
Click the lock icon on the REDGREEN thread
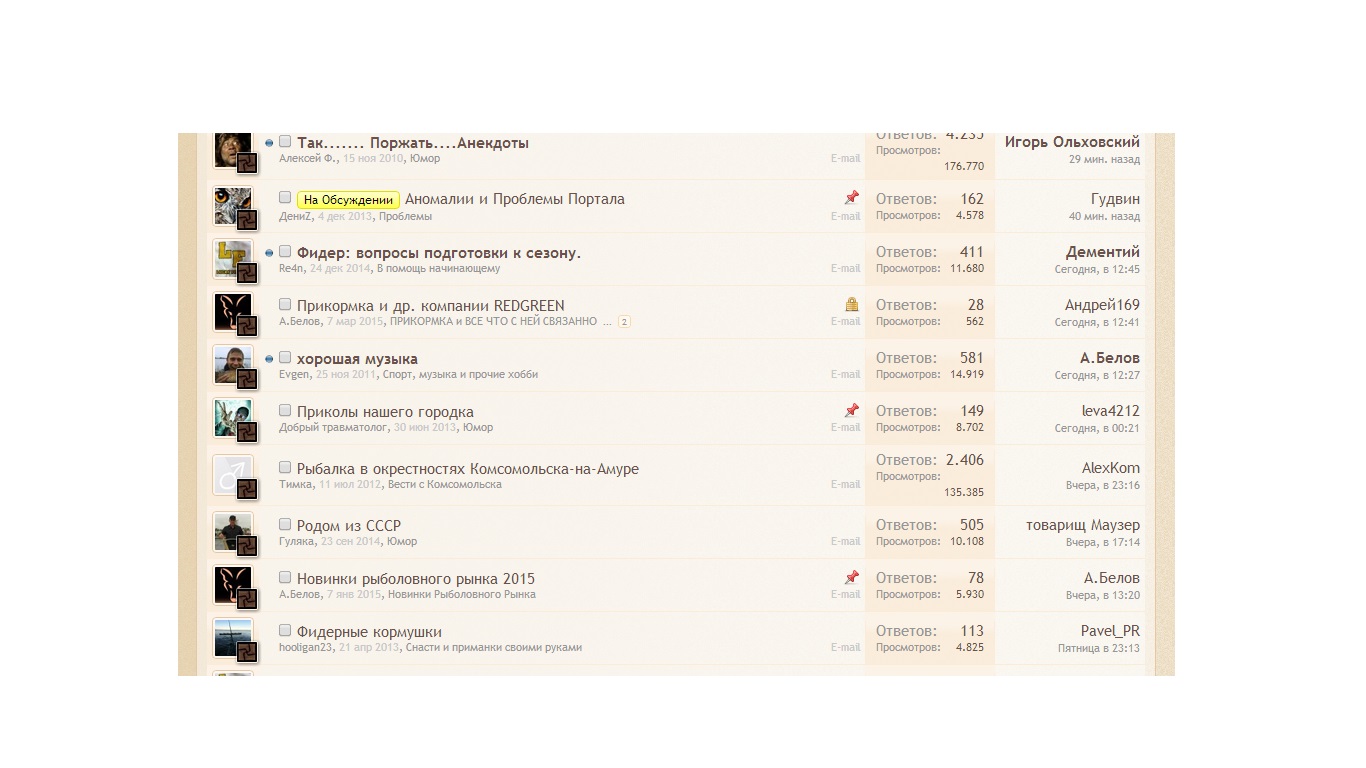(851, 304)
